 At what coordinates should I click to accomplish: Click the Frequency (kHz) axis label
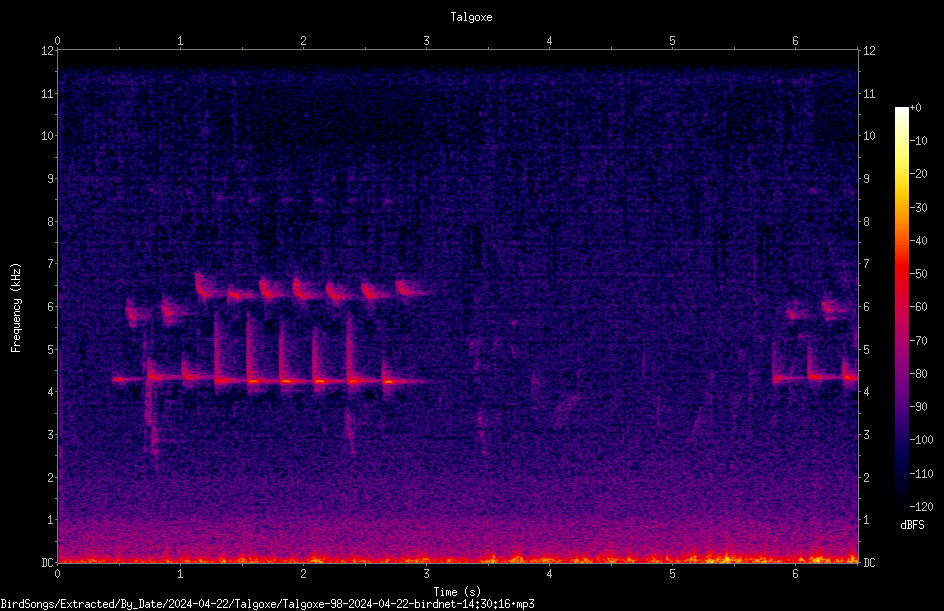click(16, 308)
